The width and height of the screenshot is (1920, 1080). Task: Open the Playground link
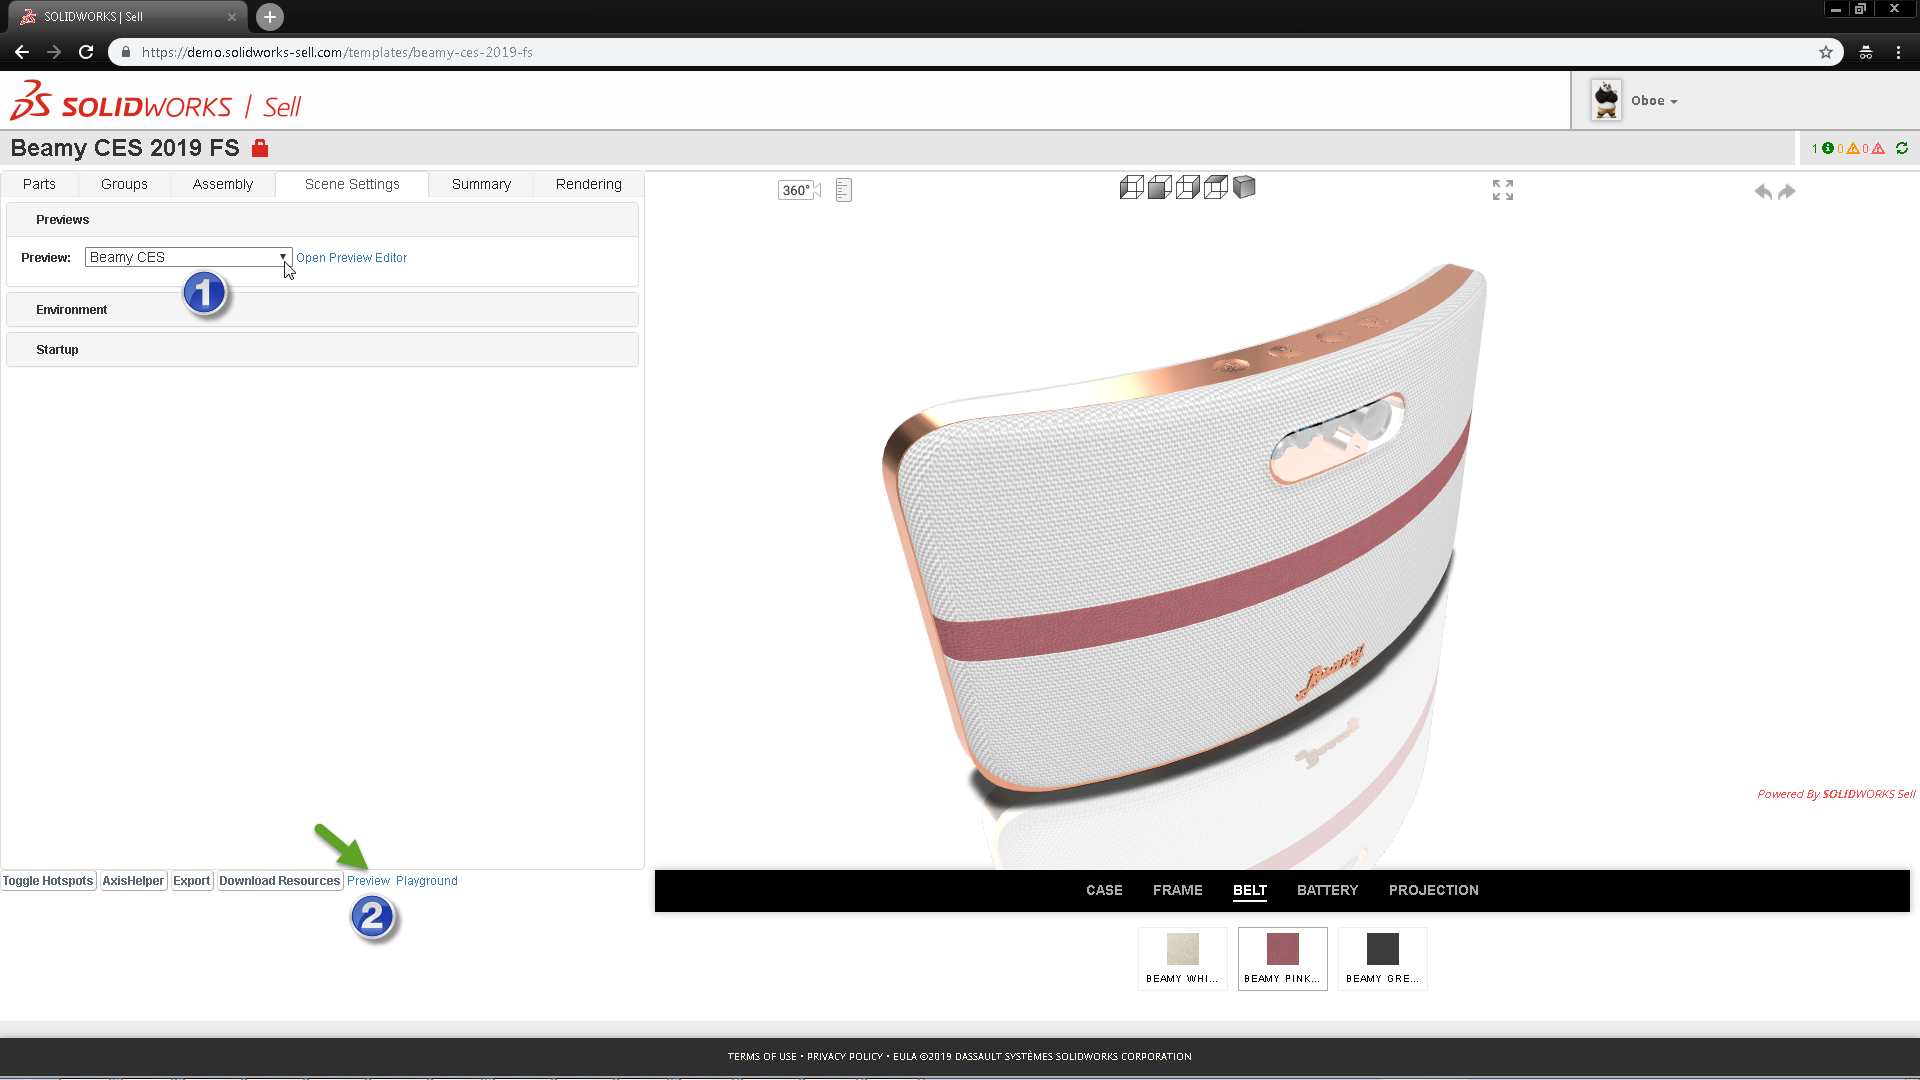click(x=427, y=881)
